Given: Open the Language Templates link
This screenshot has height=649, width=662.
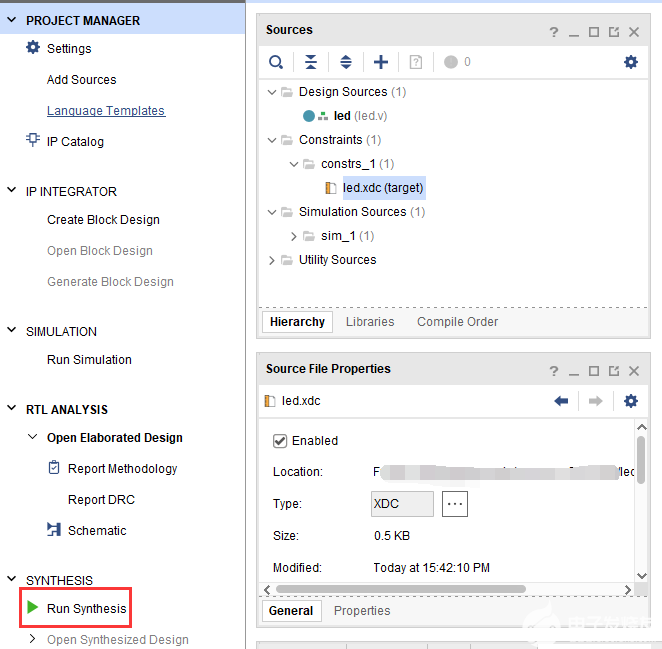Looking at the screenshot, I should [x=106, y=111].
